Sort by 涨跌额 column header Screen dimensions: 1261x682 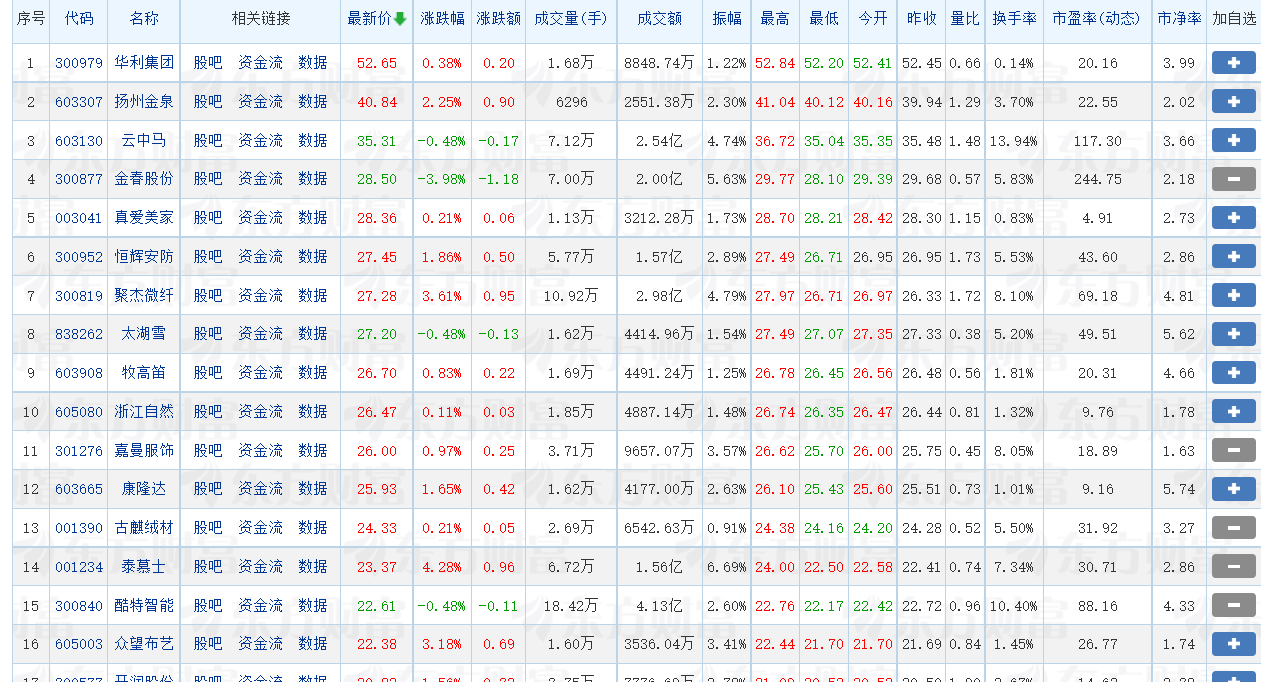pyautogui.click(x=497, y=19)
